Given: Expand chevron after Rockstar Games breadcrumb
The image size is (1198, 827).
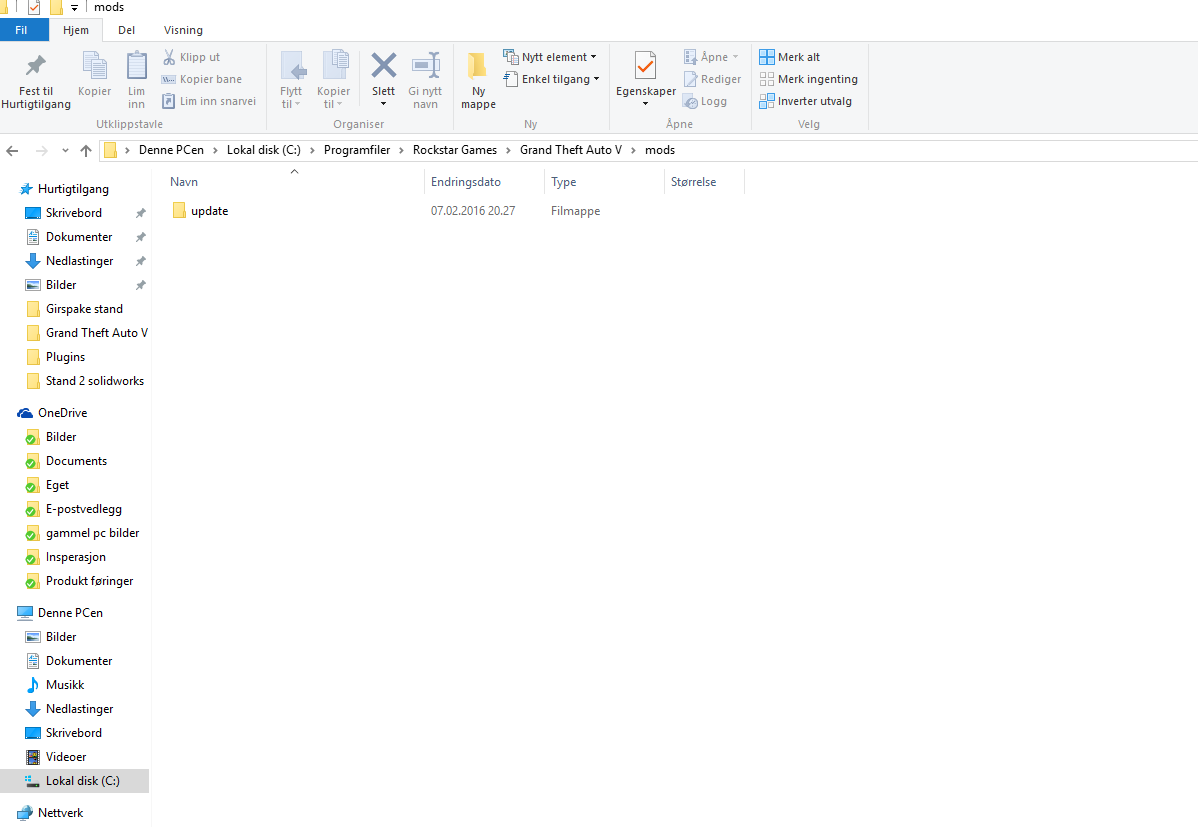Looking at the screenshot, I should coord(508,151).
